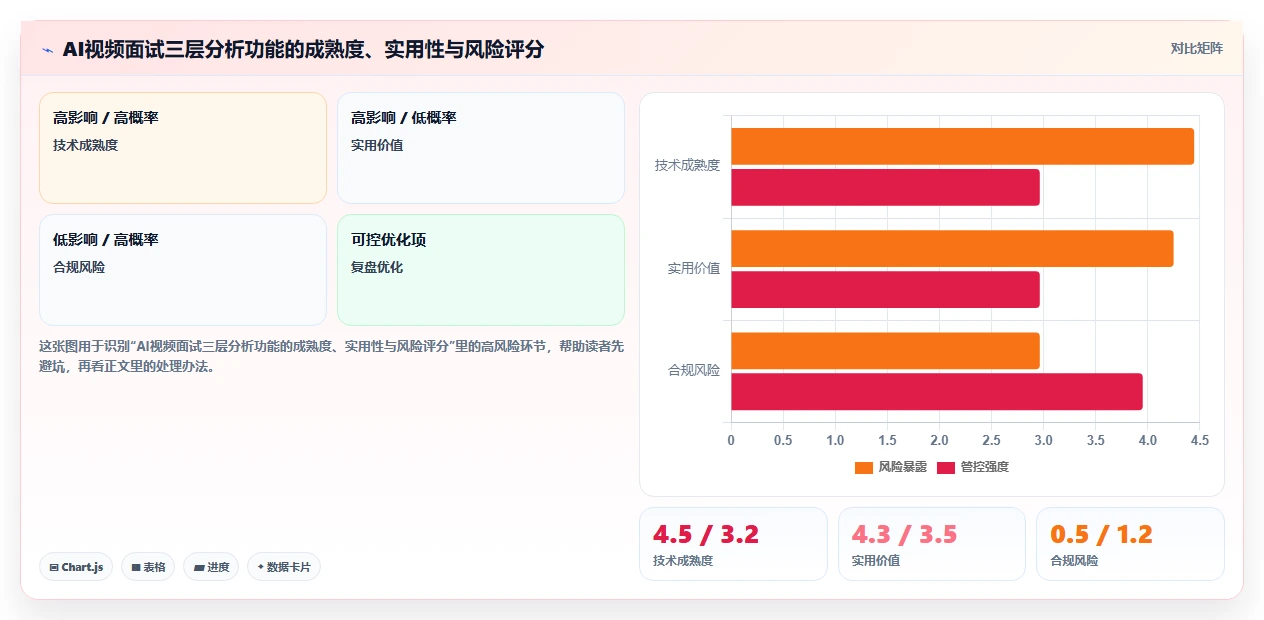
Task: Click the heading AI视频面试三层分析功能 title text
Action: click(x=303, y=50)
